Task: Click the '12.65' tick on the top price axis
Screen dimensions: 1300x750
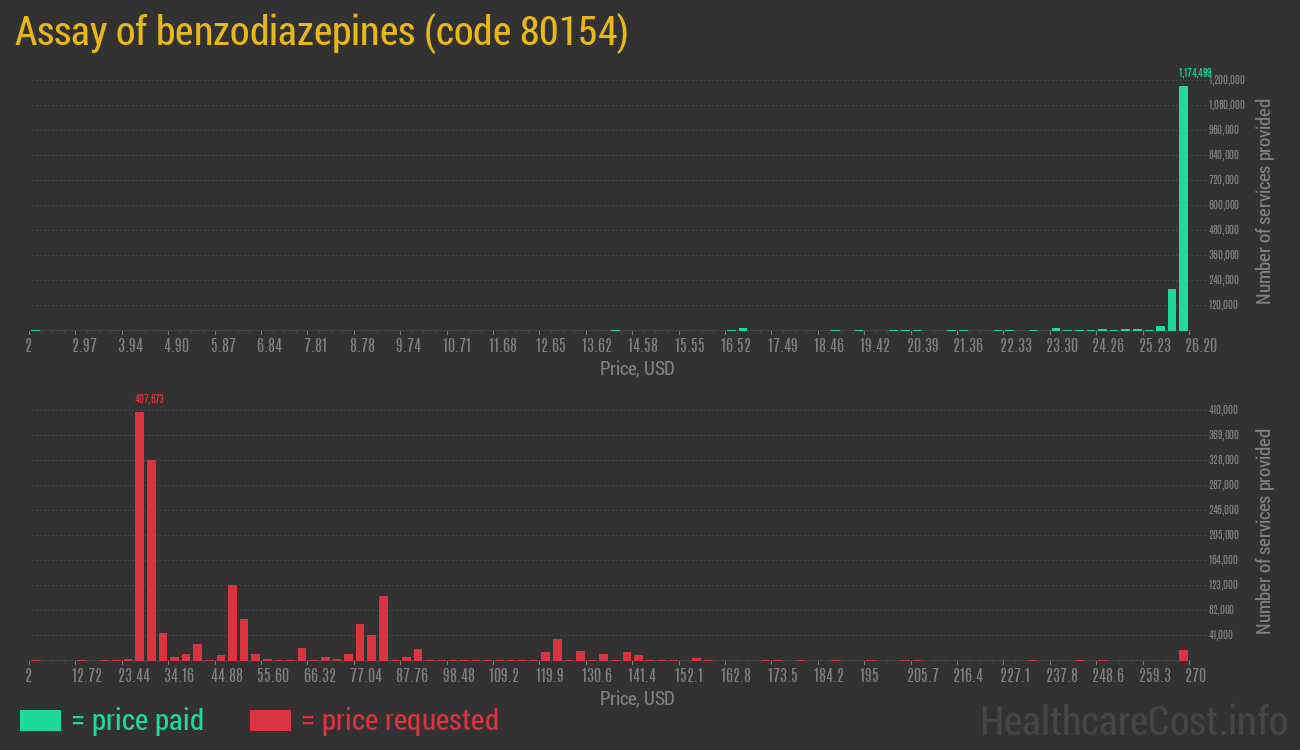Action: tap(551, 346)
